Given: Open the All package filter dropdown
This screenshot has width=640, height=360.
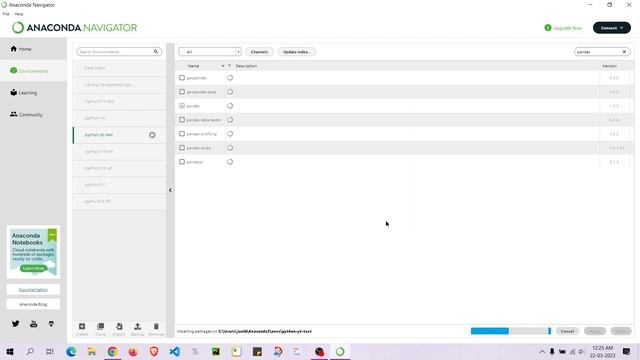Looking at the screenshot, I should (x=210, y=52).
